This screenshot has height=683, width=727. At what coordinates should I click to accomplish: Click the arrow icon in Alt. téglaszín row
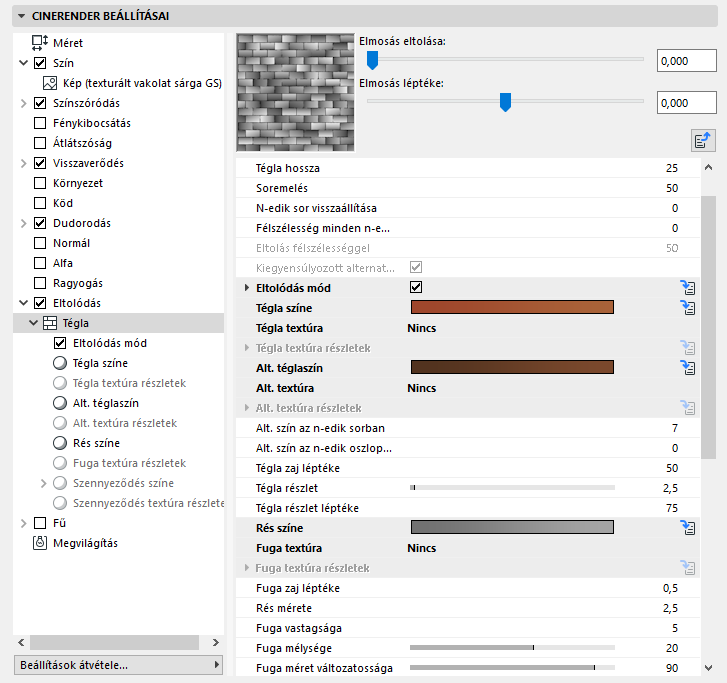(x=687, y=368)
